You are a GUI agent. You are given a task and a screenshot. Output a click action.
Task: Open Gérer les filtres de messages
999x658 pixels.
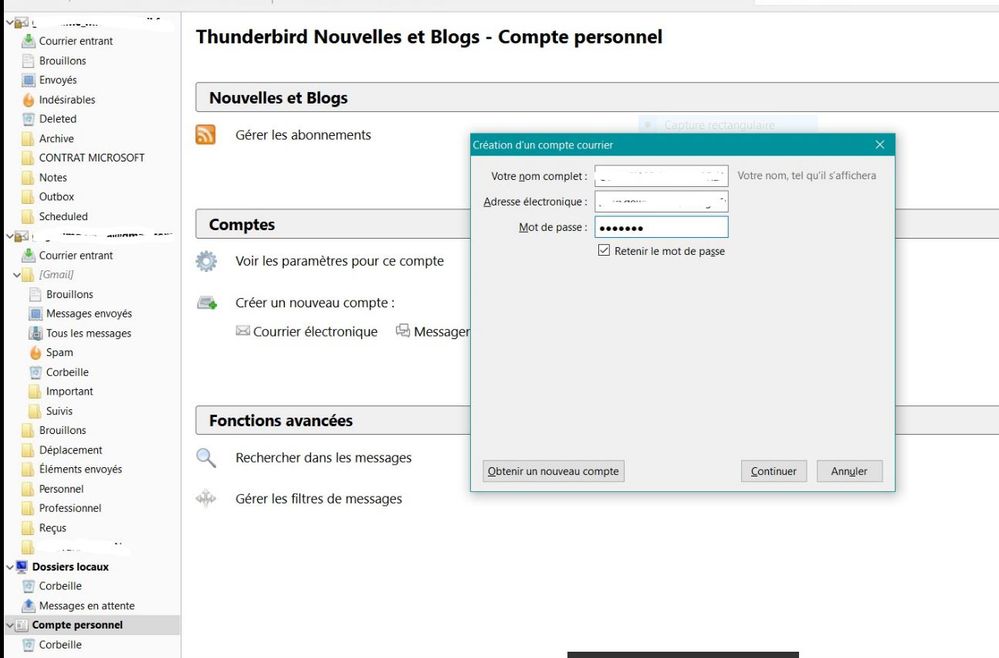coord(319,499)
